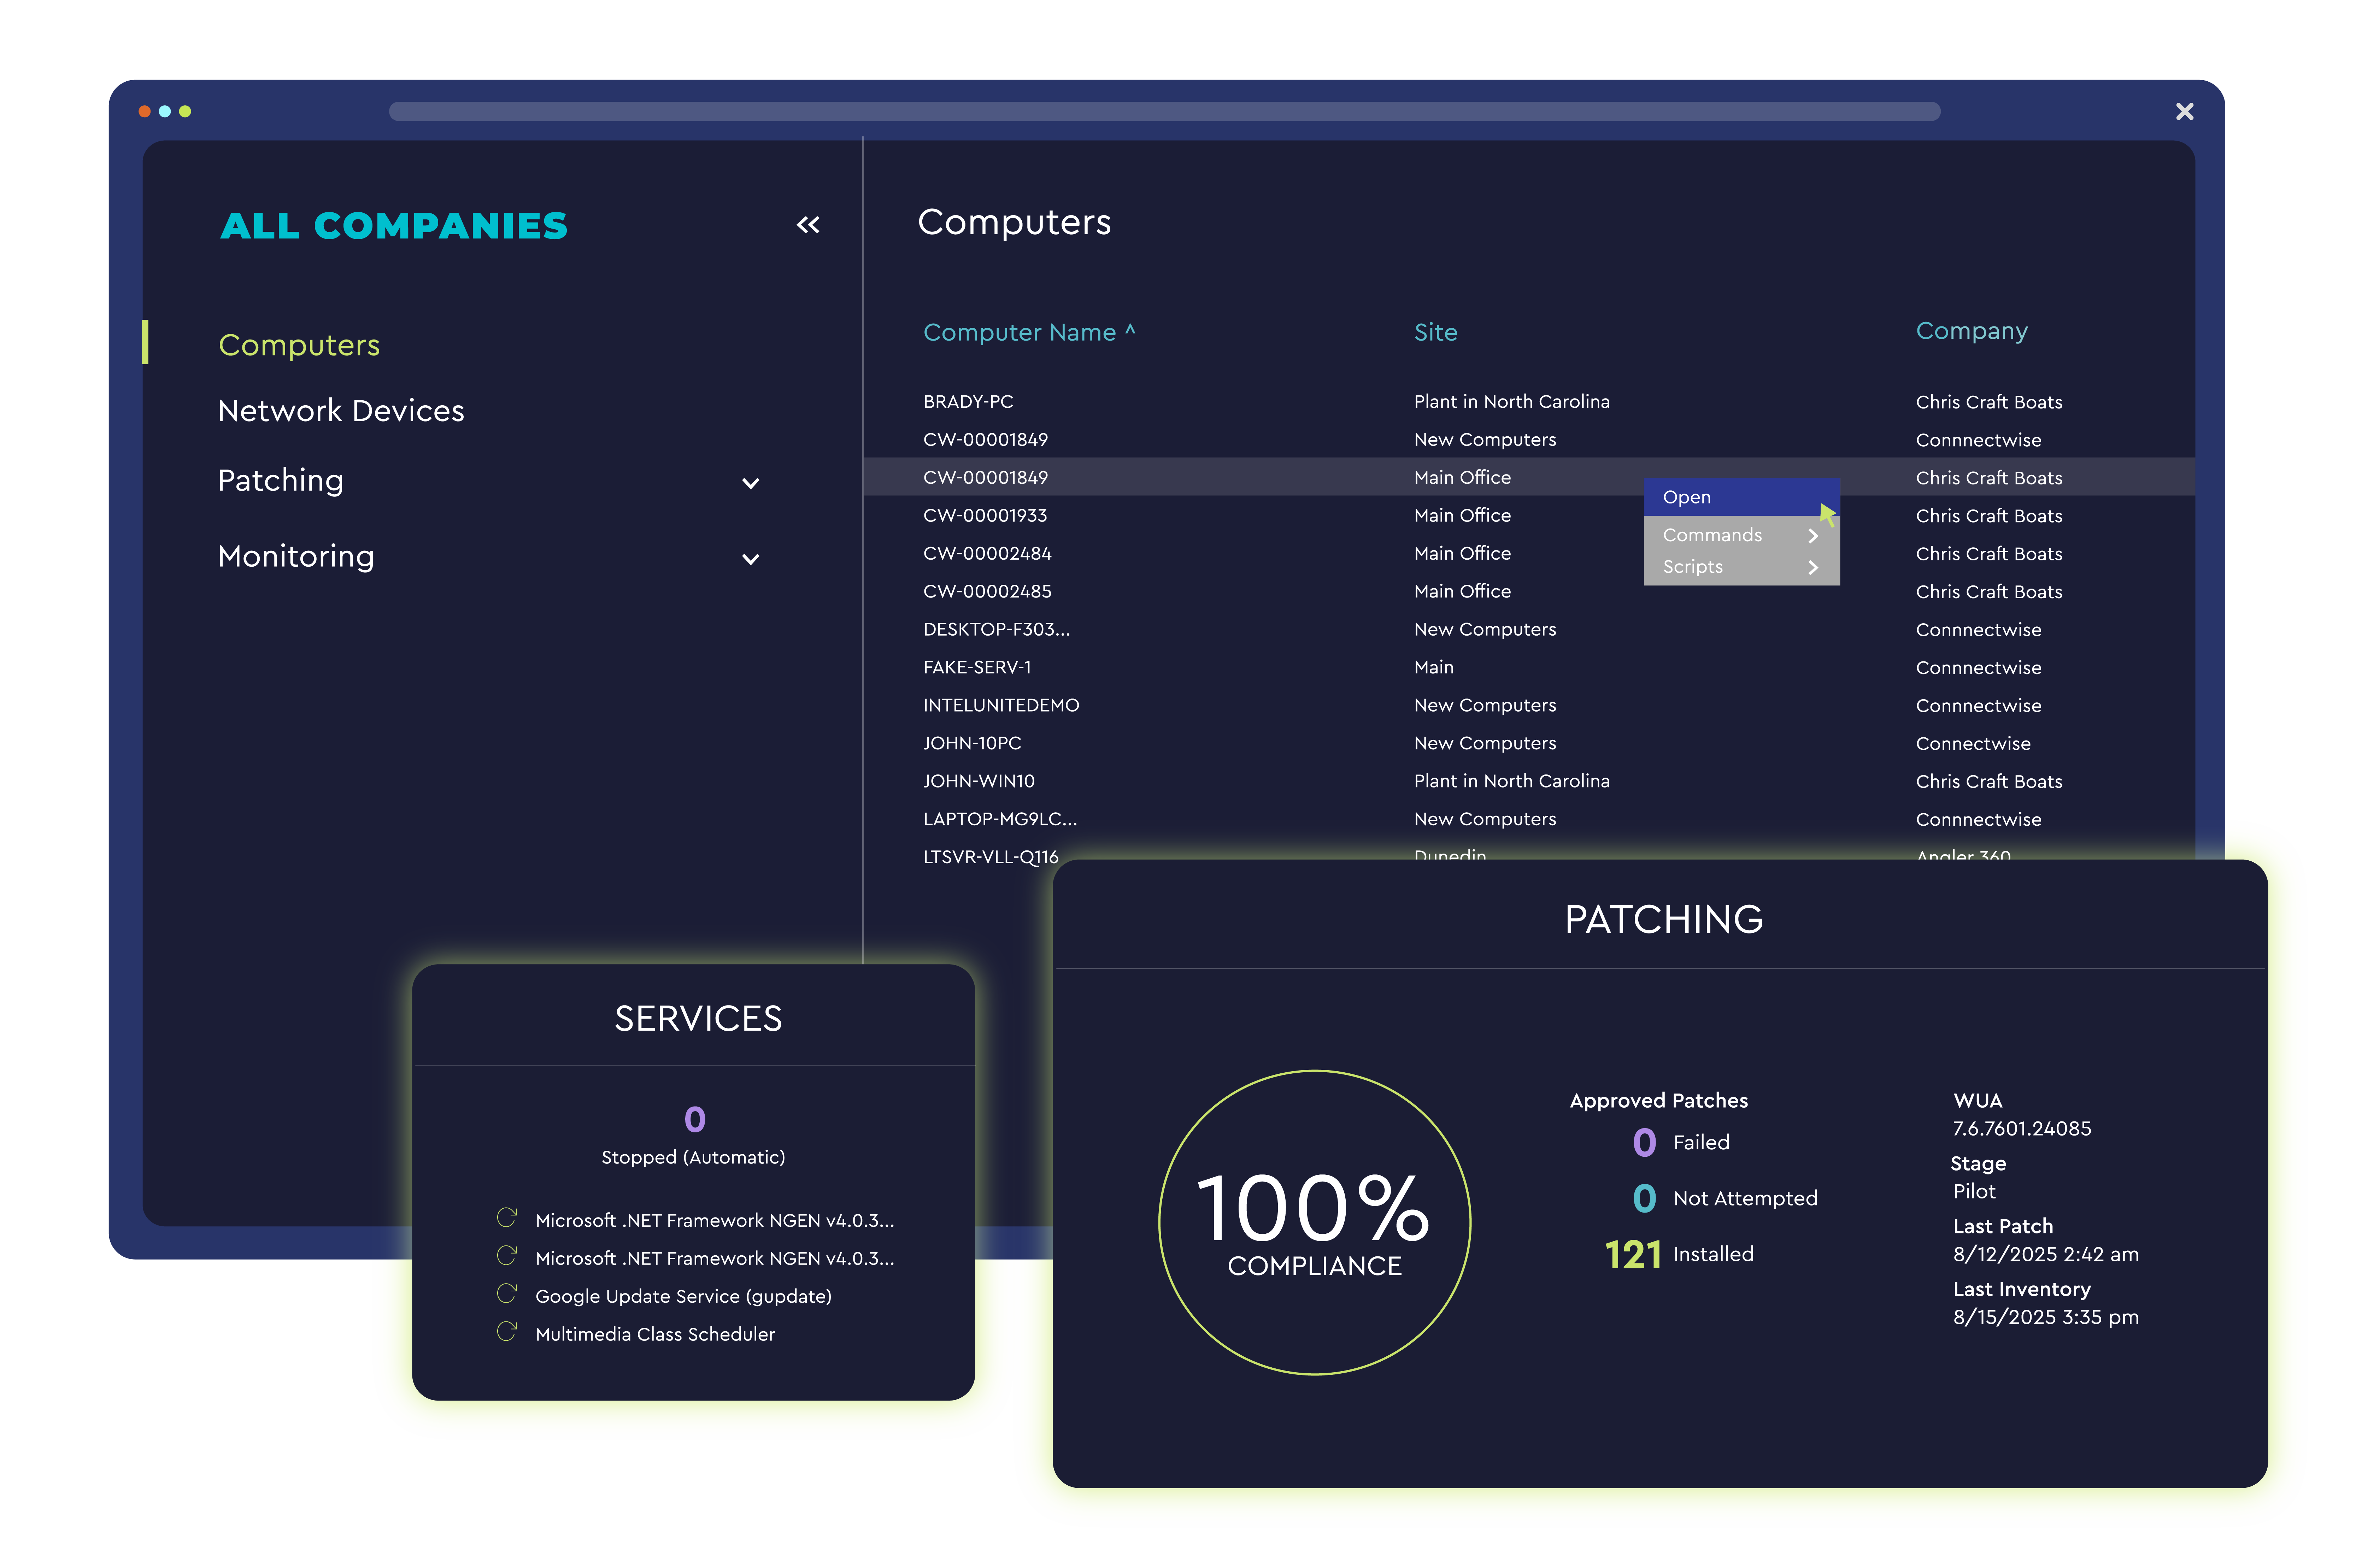Open the Commands submenu arrow
The height and width of the screenshot is (1568, 2356).
coord(1812,536)
